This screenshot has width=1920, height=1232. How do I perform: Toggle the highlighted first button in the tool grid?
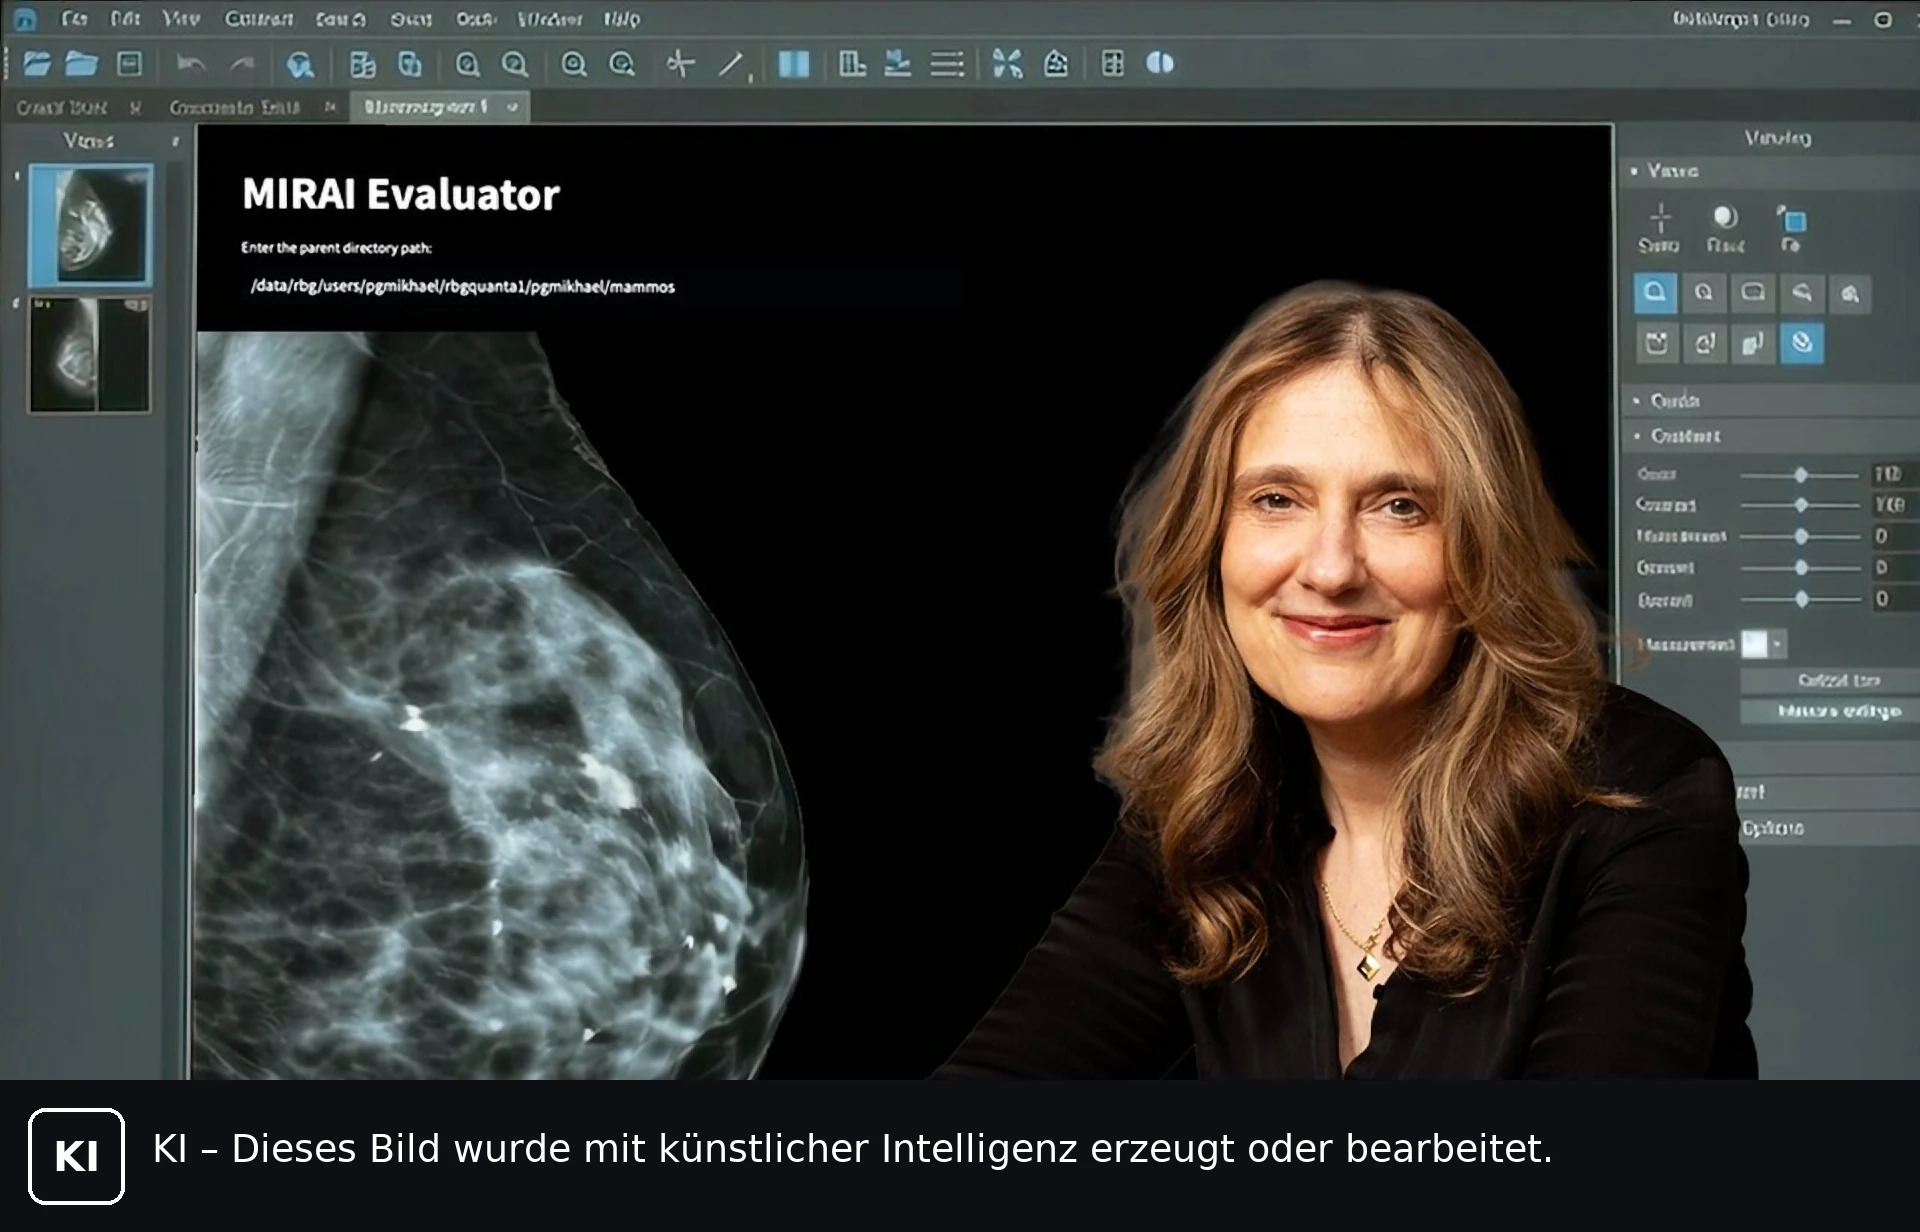1655,293
